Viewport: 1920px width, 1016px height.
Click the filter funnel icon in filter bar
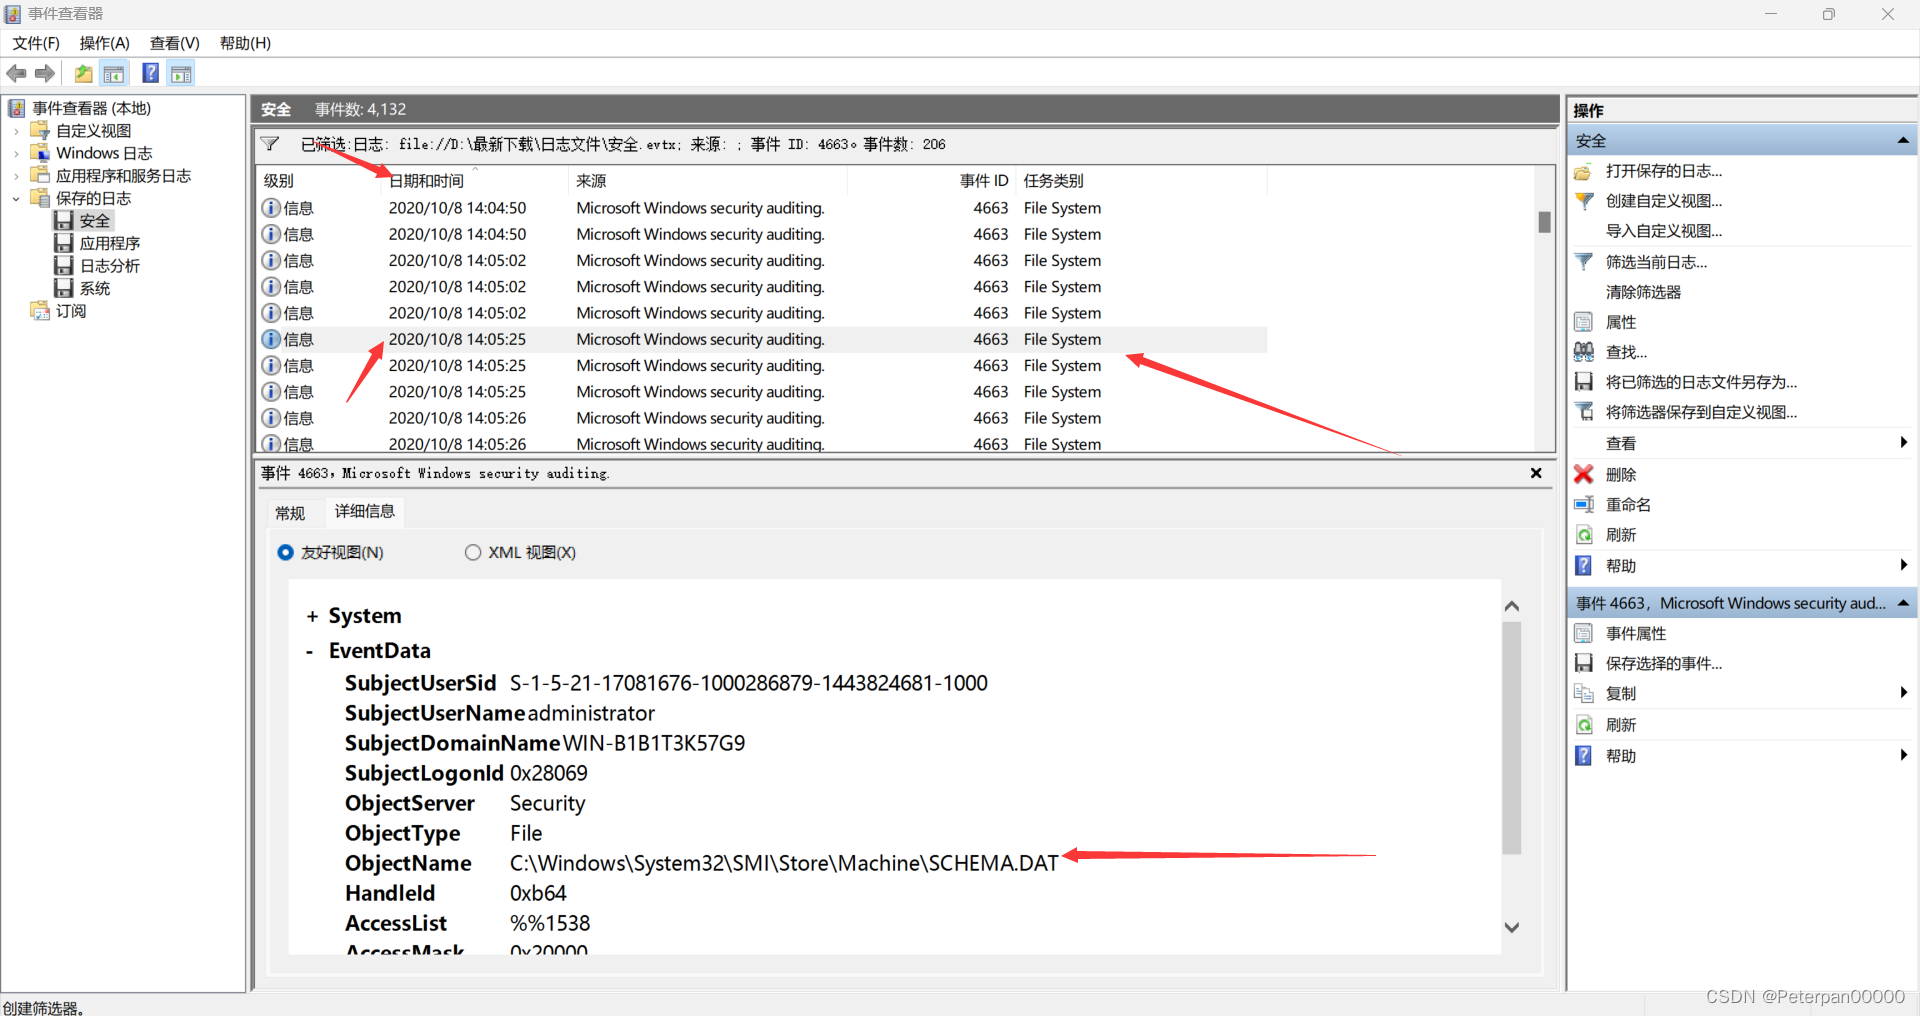270,144
